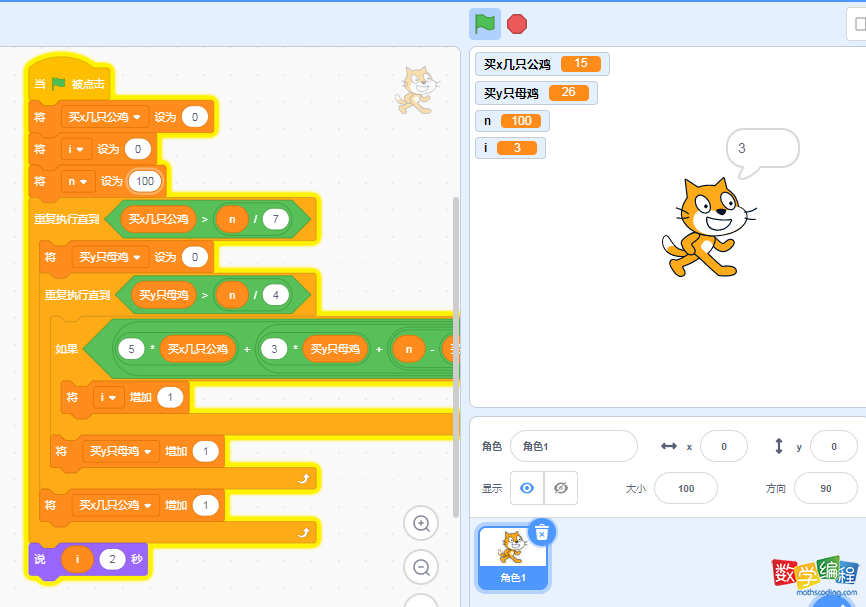Image resolution: width=866 pixels, height=607 pixels.
Task: Show the sprite with the eye icon
Action: [527, 488]
